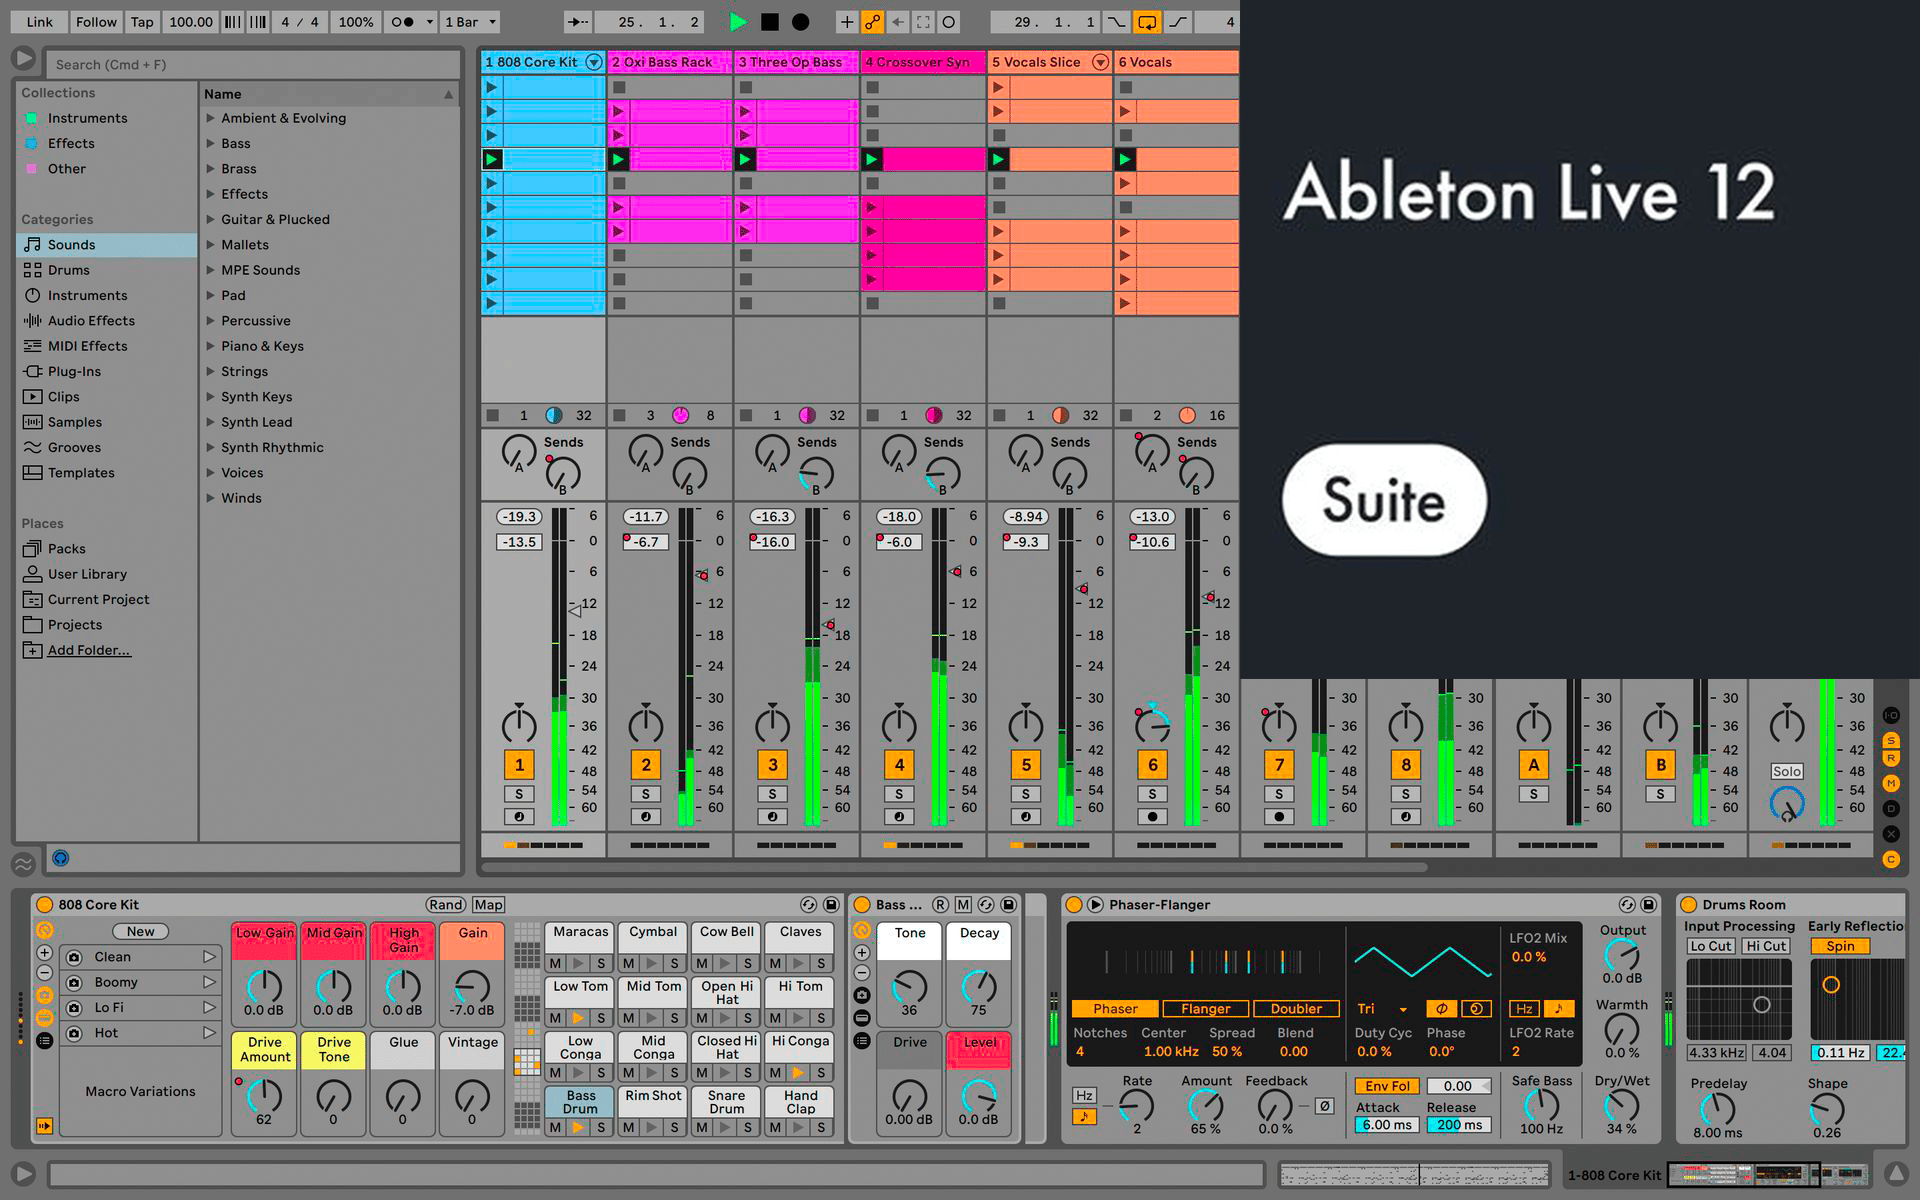Image resolution: width=1920 pixels, height=1200 pixels.
Task: Click the MIDI Overdub plus icon
Action: pos(846,22)
